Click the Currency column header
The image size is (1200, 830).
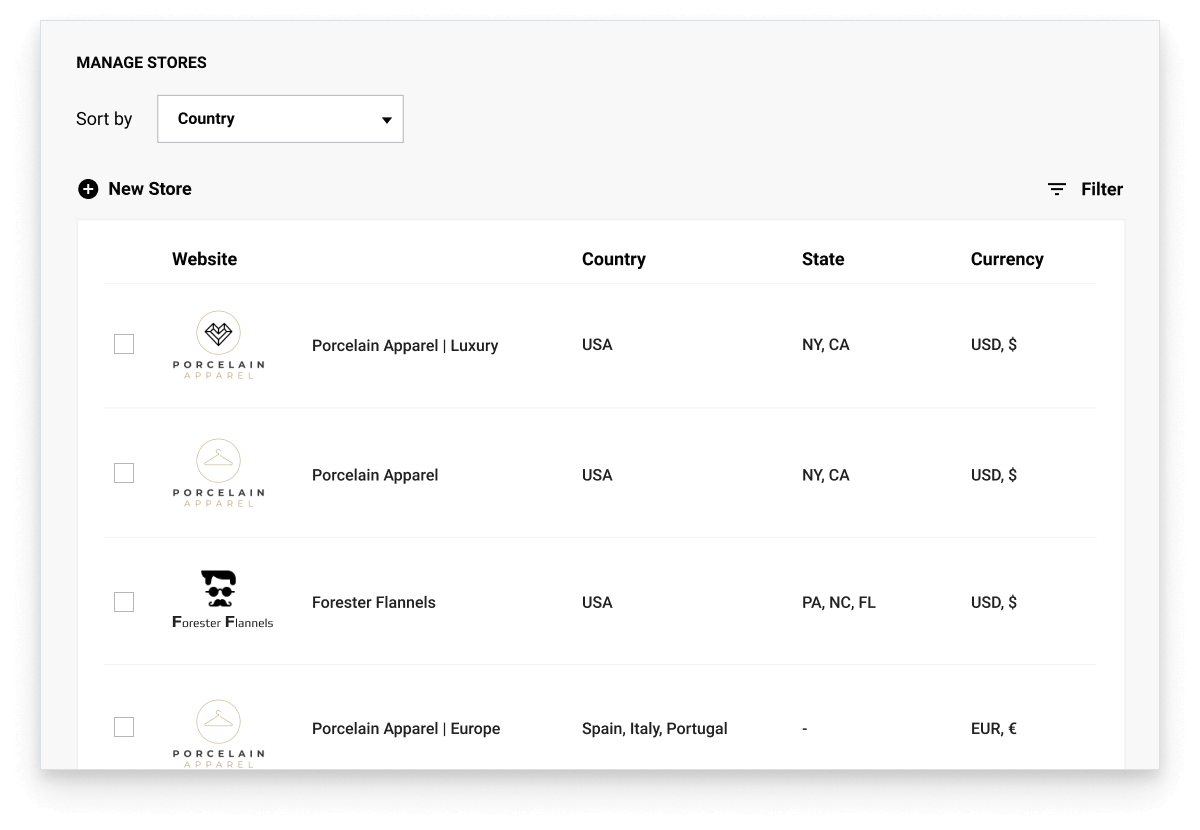click(x=1006, y=259)
